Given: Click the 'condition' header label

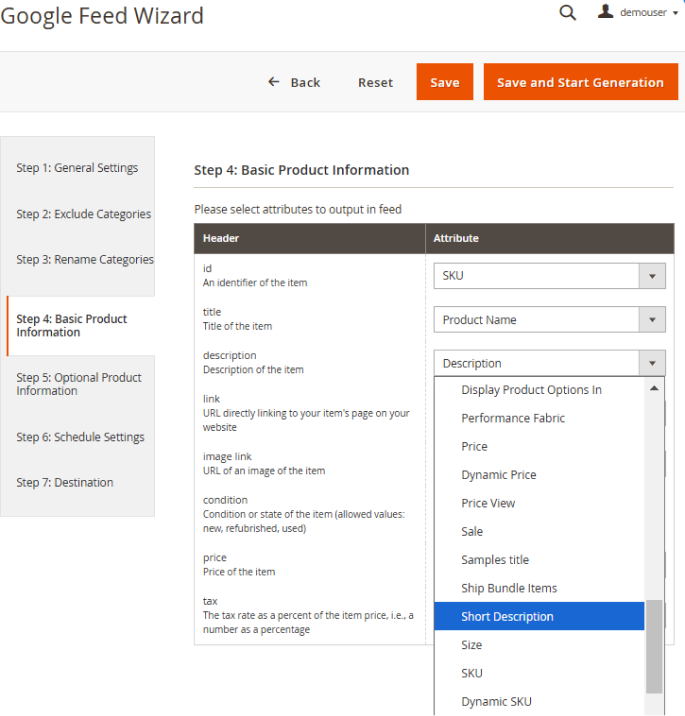Looking at the screenshot, I should click(225, 500).
